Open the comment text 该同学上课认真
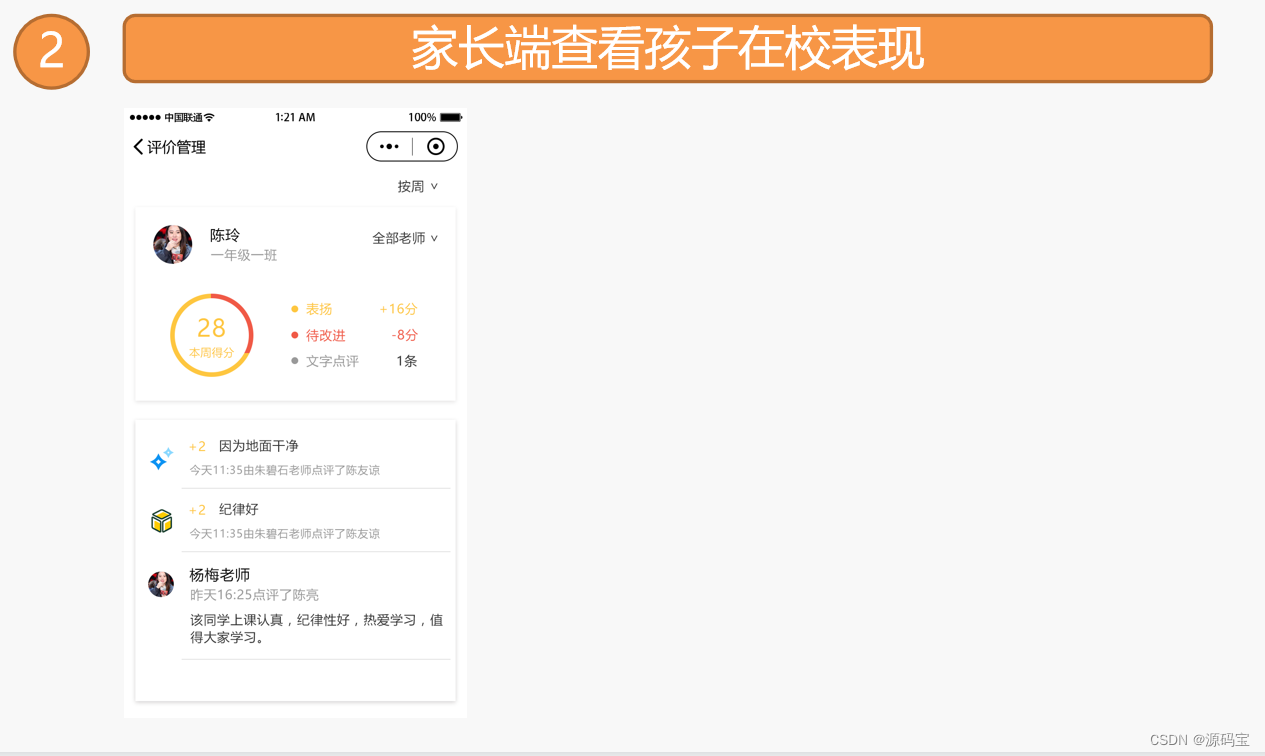1265x756 pixels. click(x=316, y=629)
